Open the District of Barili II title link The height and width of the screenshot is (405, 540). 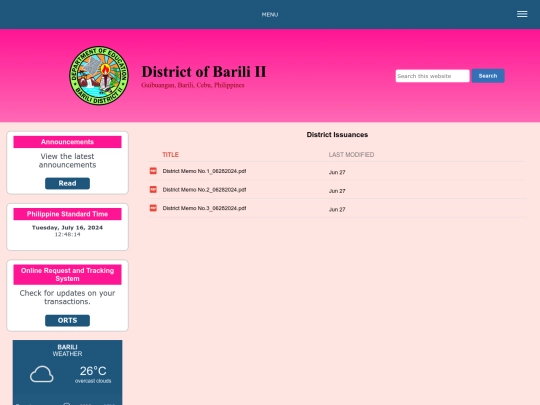pos(204,72)
